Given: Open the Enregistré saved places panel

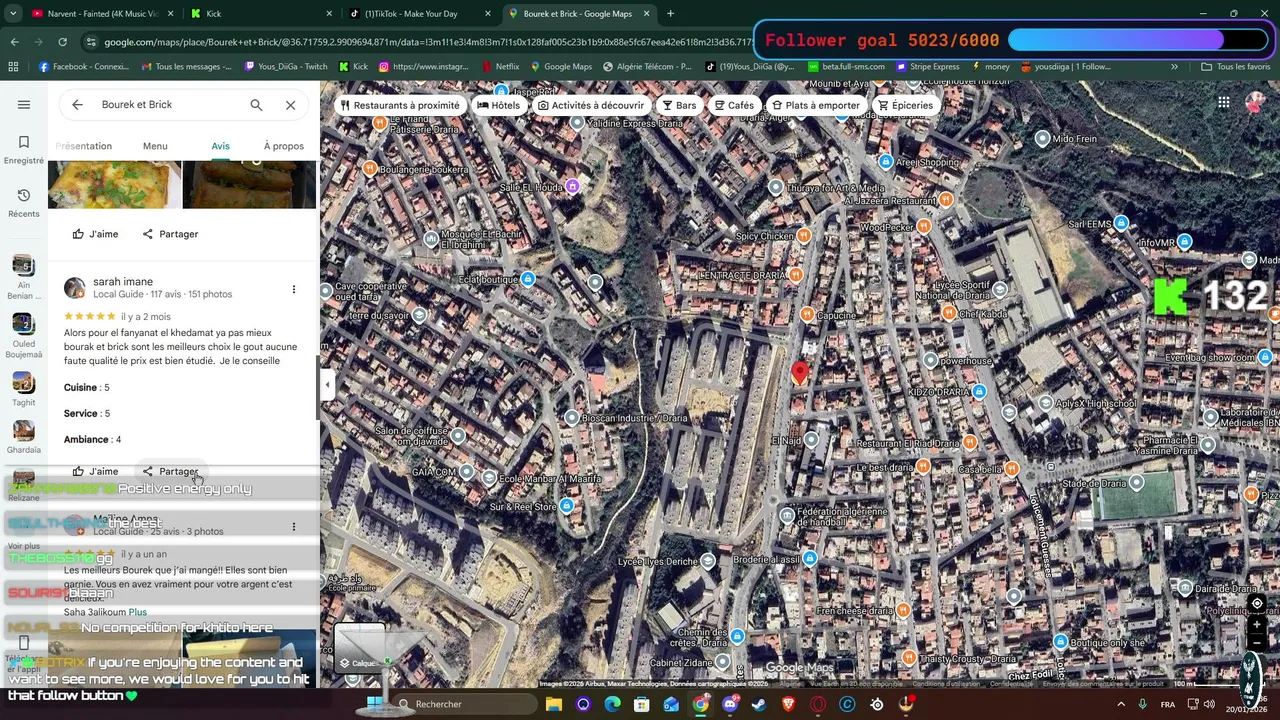Looking at the screenshot, I should [24, 149].
